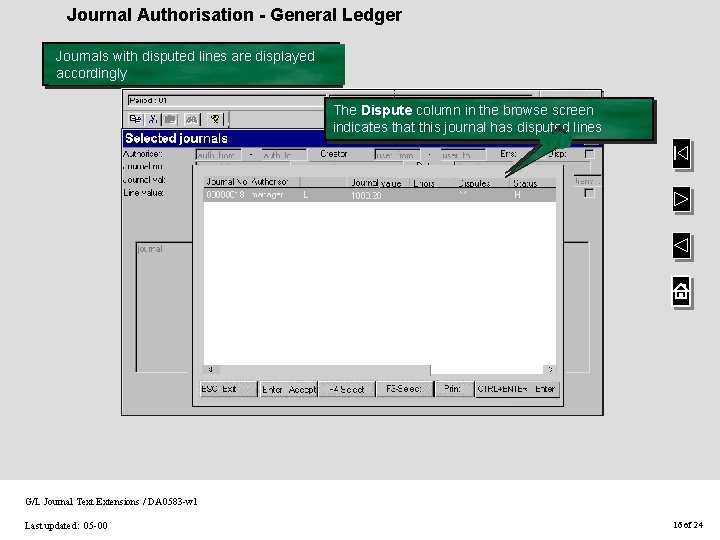Click the auth to input field
Image resolution: width=720 pixels, height=540 pixels.
(284, 155)
